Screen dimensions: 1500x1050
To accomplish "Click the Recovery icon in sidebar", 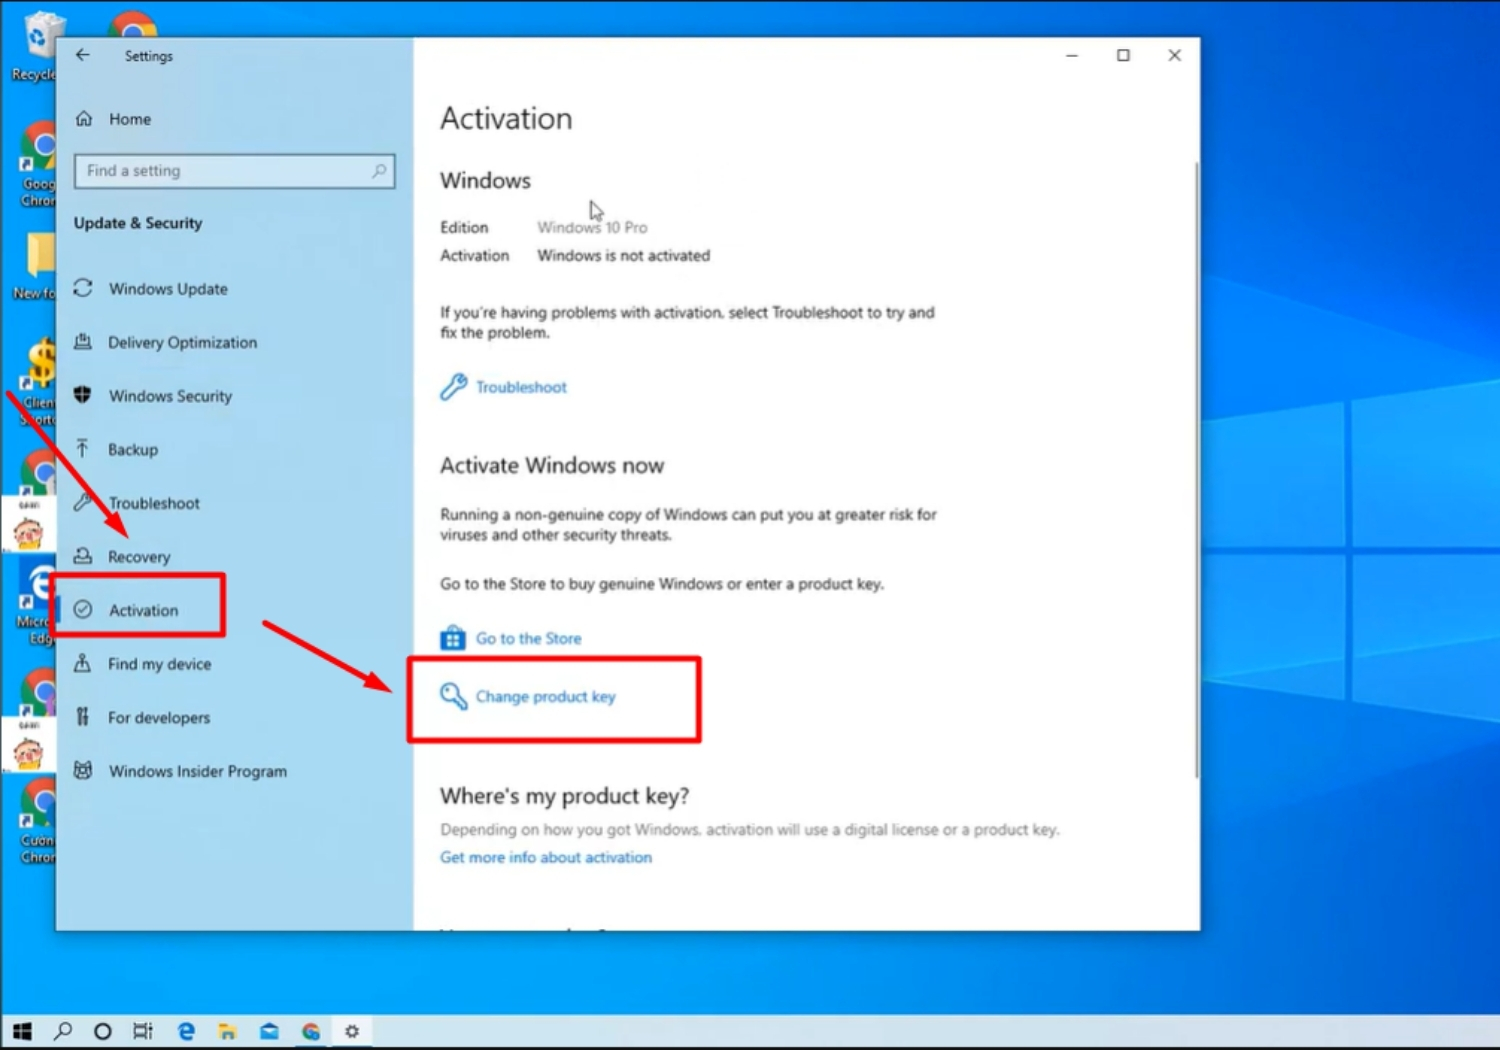I will coord(83,556).
